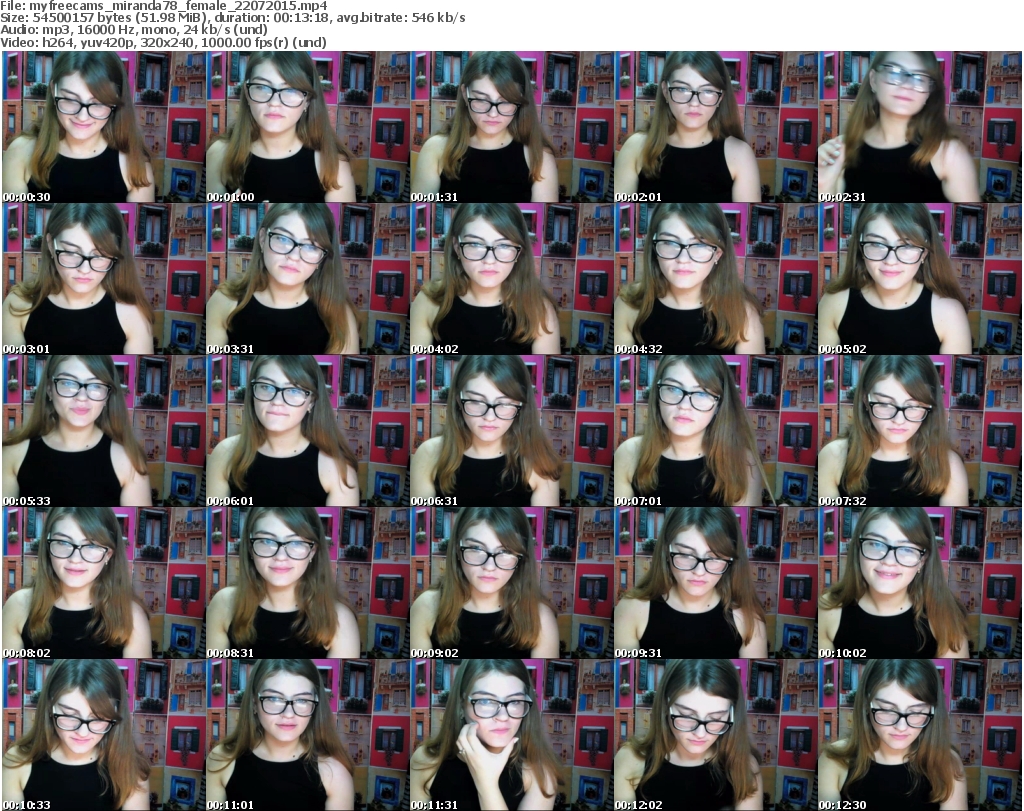
Task: Open the frame at 00:12:02
Action: pyautogui.click(x=715, y=735)
